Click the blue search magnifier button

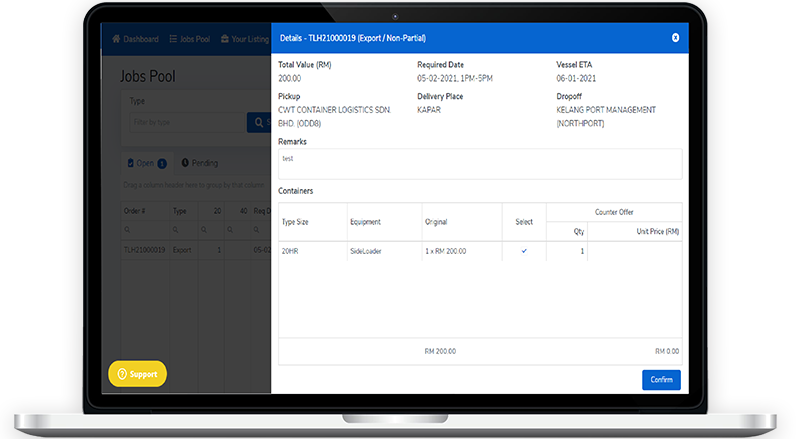(259, 122)
